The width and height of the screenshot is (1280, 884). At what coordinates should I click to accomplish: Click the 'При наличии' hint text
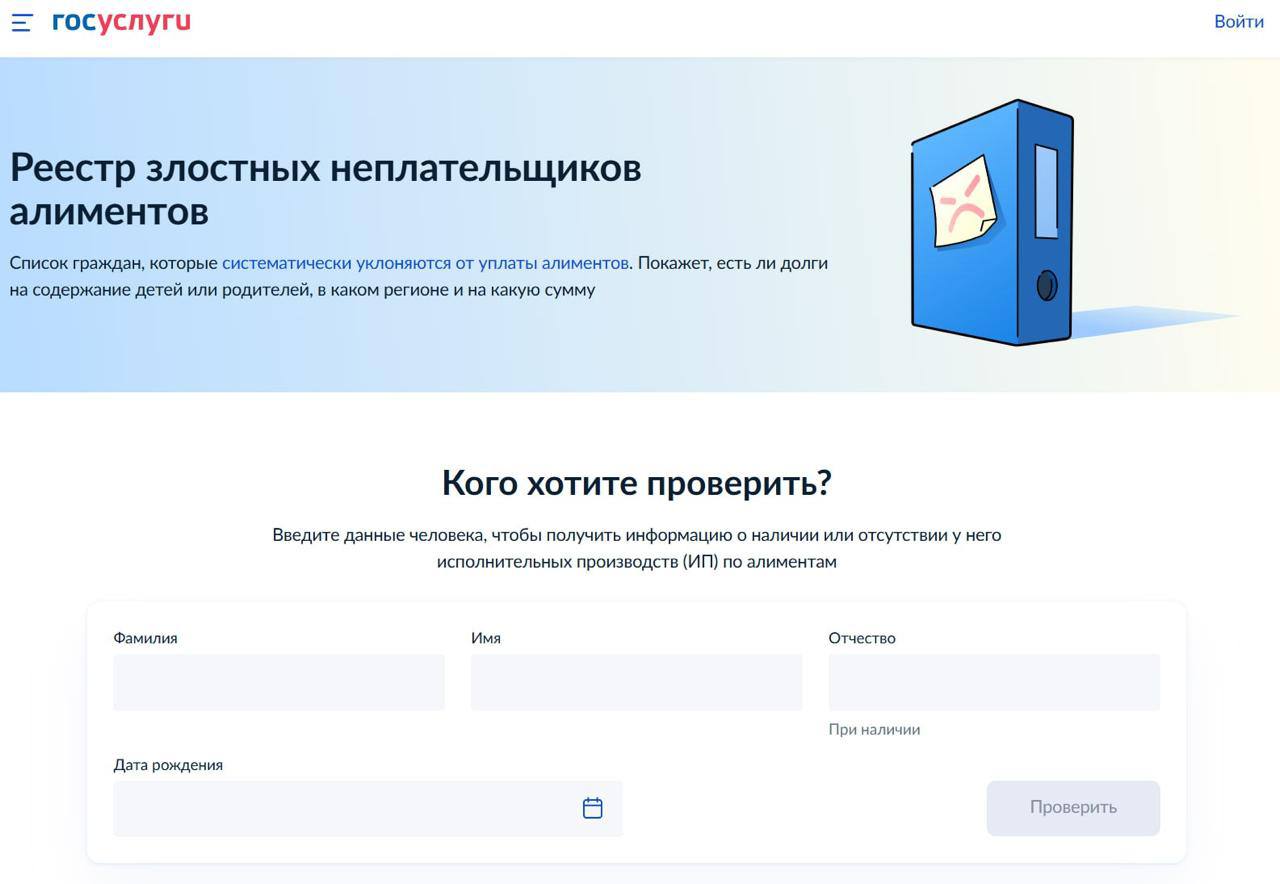click(x=874, y=730)
